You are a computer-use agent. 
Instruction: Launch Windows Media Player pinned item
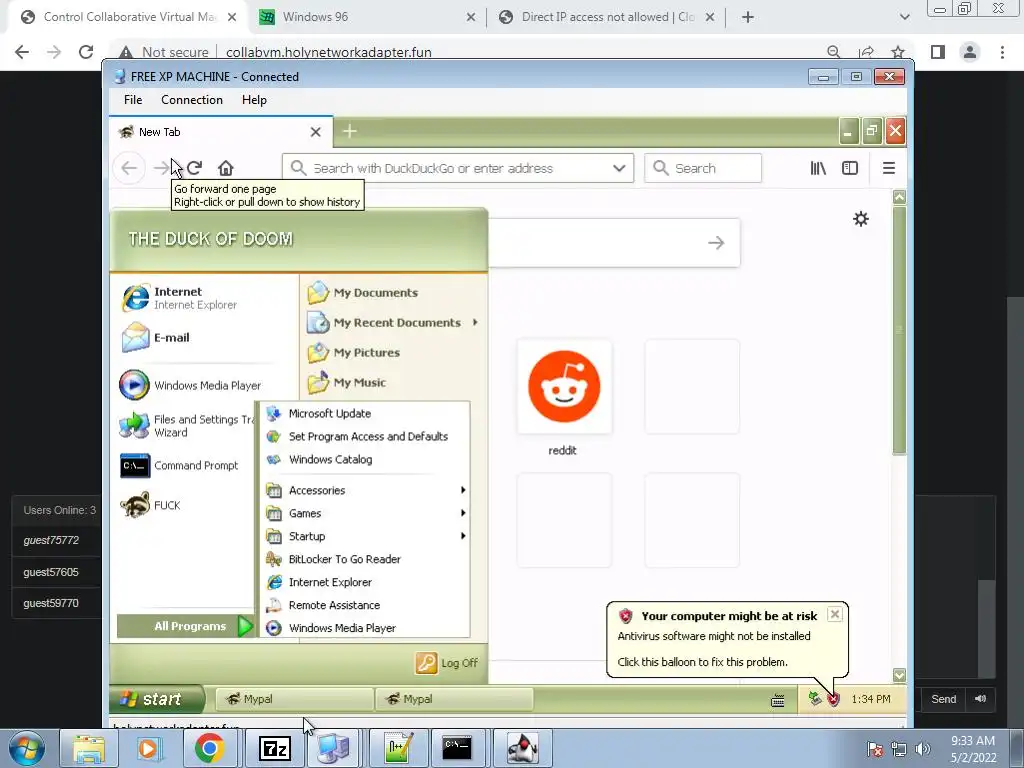click(x=190, y=385)
